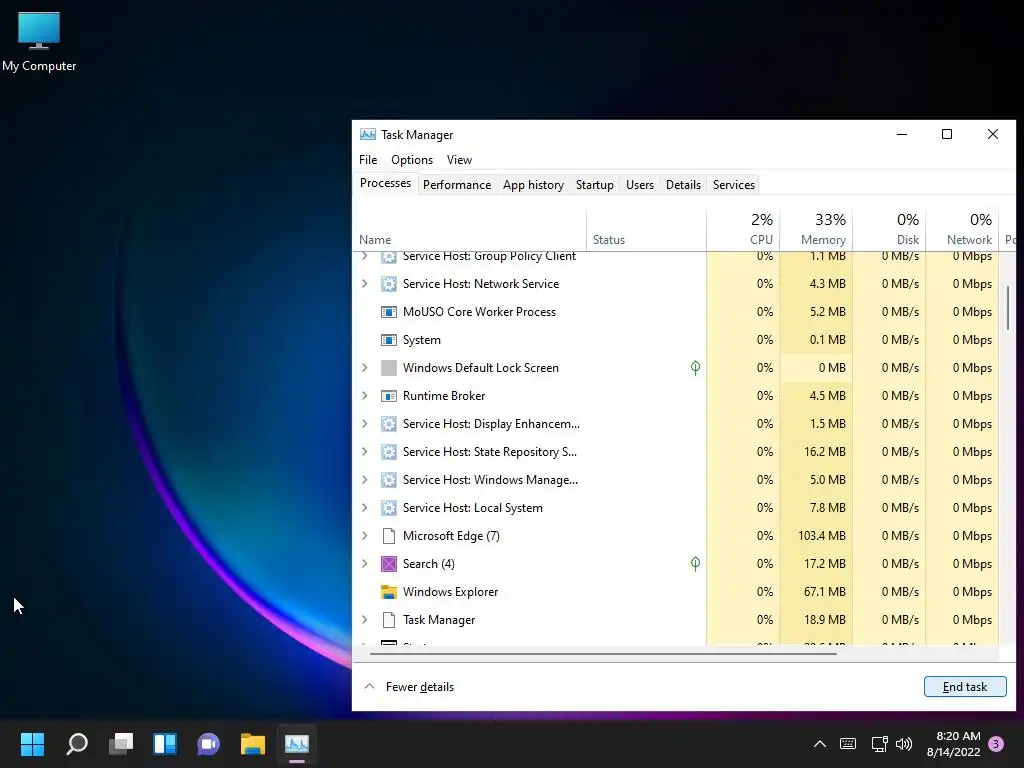The image size is (1024, 768).
Task: Click the Task Manager taskbar icon
Action: coord(296,743)
